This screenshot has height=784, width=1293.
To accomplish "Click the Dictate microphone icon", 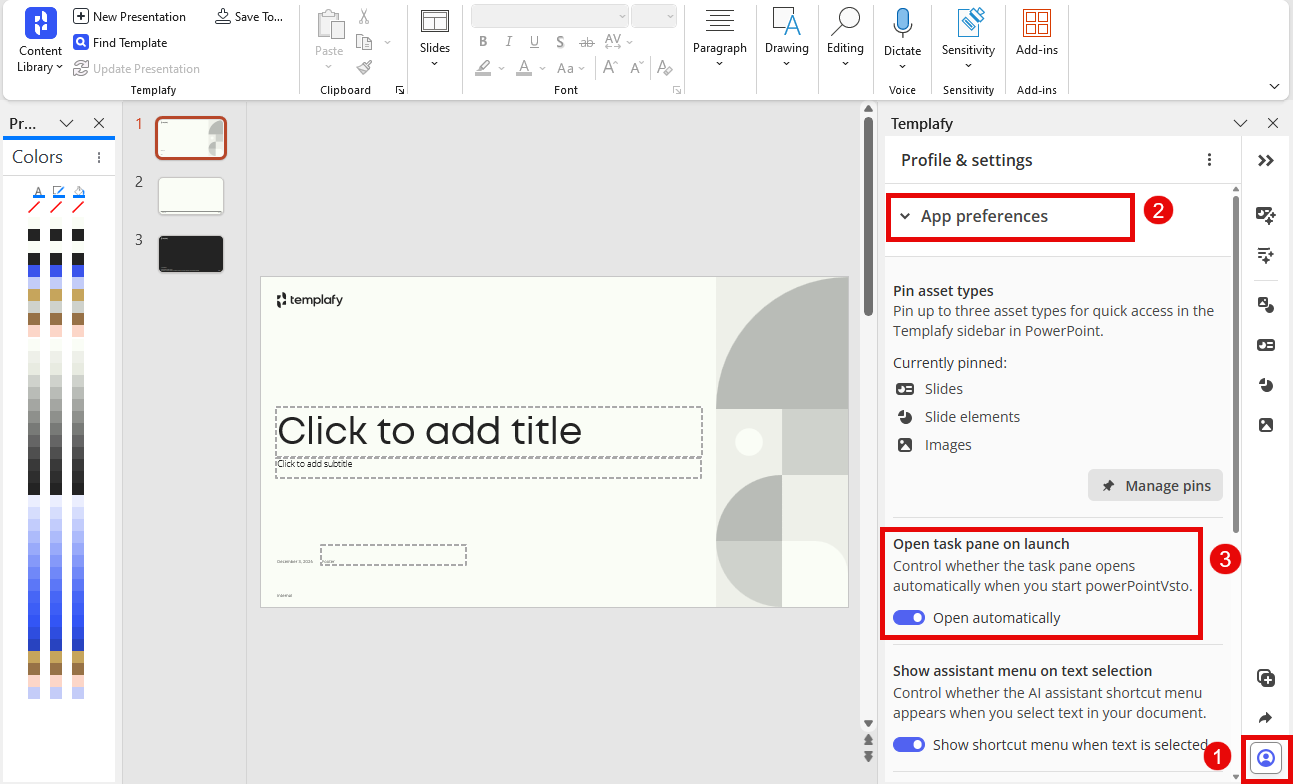I will click(902, 24).
